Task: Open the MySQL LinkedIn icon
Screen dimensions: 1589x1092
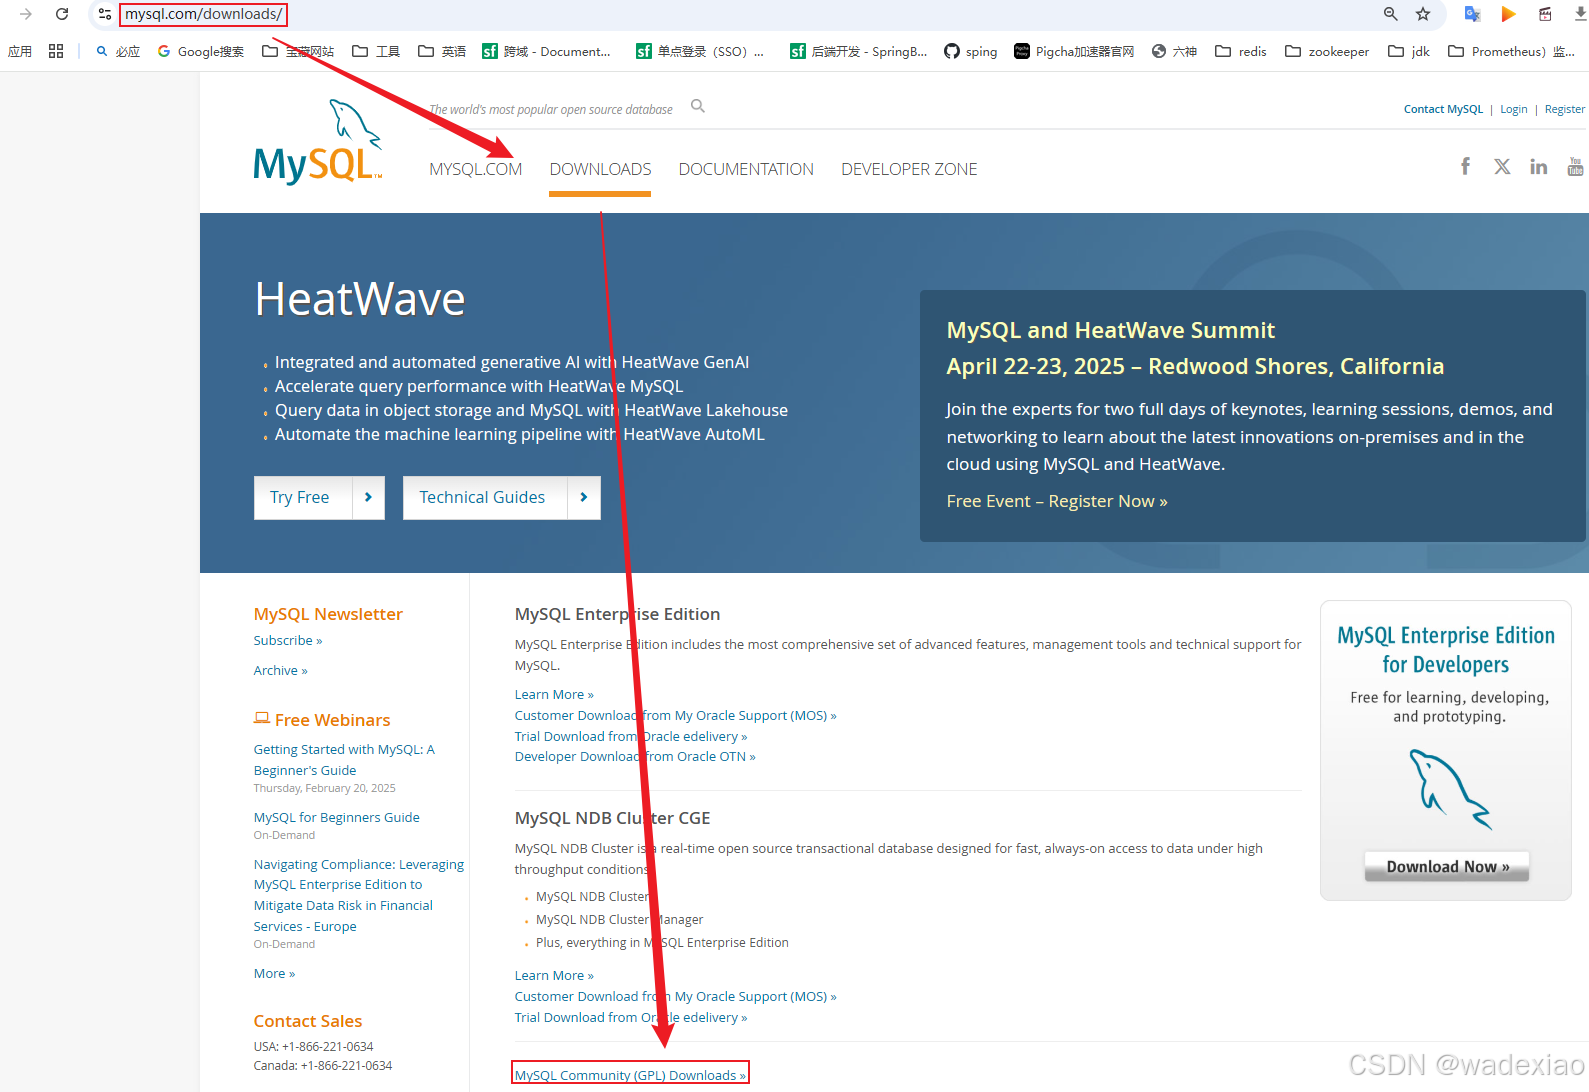Action: (x=1538, y=166)
